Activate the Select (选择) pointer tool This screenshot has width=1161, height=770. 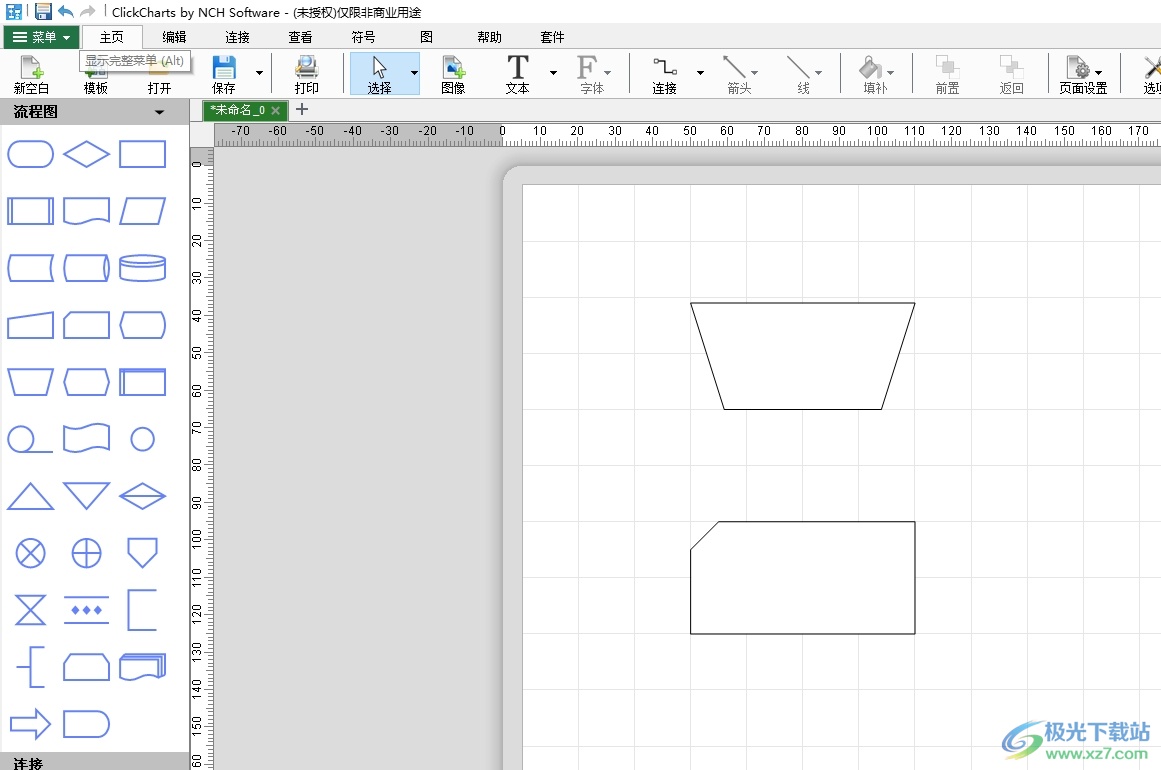tap(379, 74)
